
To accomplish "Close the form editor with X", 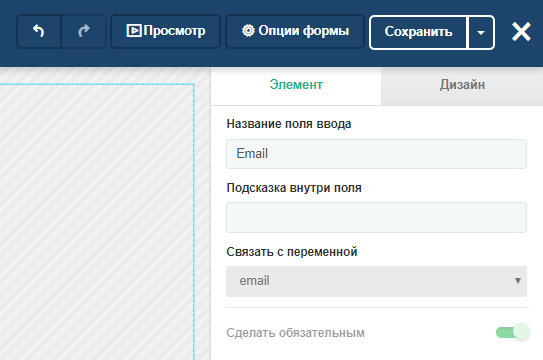I will pos(521,32).
